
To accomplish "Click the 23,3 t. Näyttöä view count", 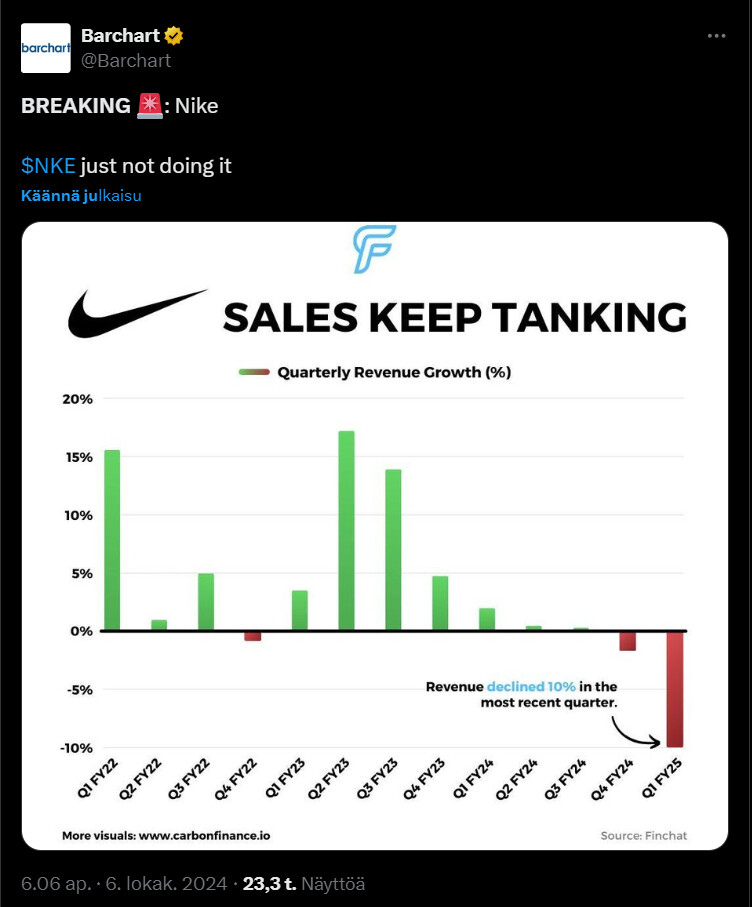I will click(307, 883).
